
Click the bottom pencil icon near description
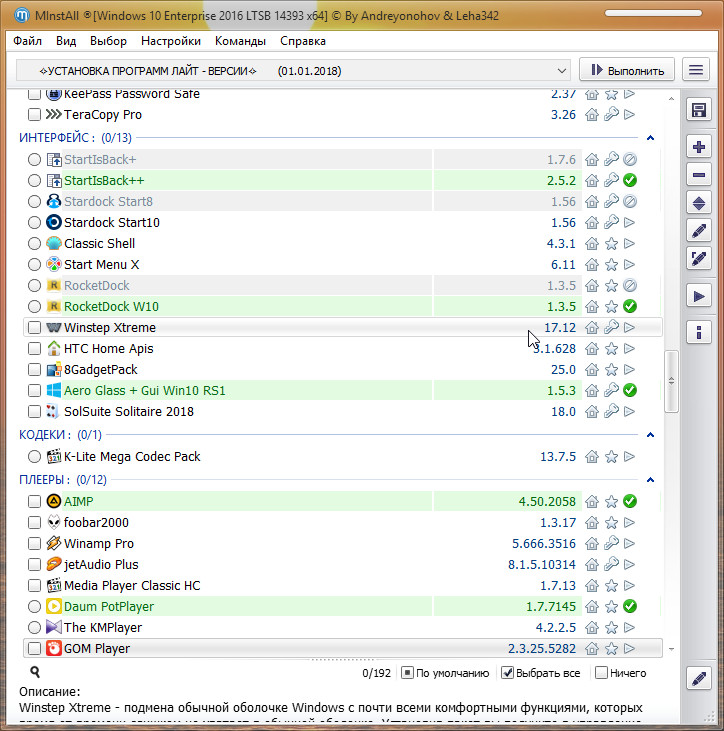click(x=698, y=679)
